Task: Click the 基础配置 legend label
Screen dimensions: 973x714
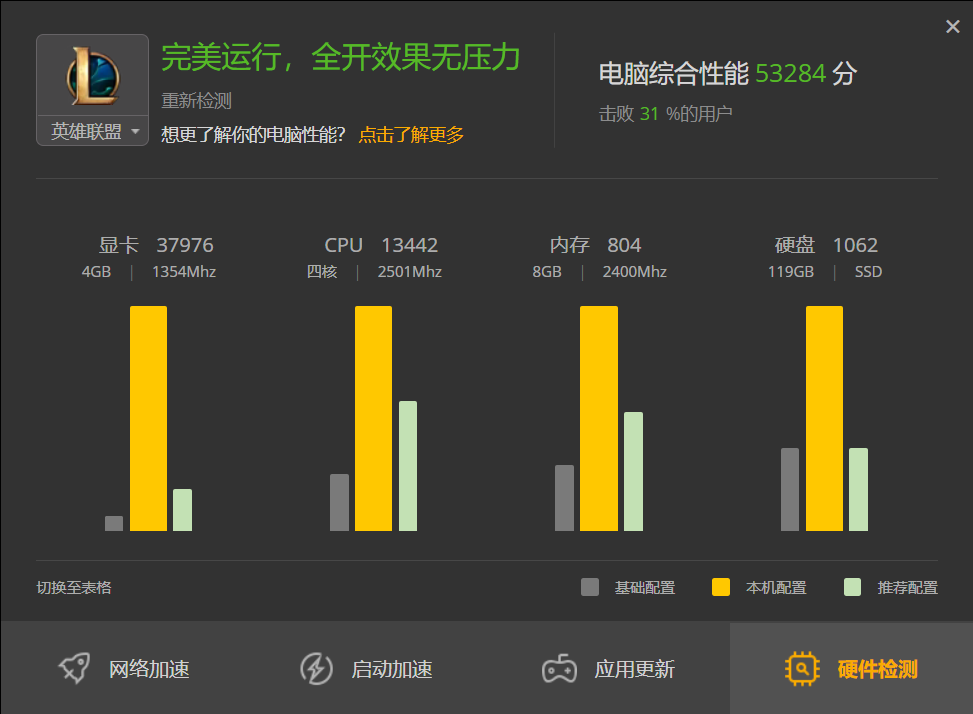Action: (645, 587)
